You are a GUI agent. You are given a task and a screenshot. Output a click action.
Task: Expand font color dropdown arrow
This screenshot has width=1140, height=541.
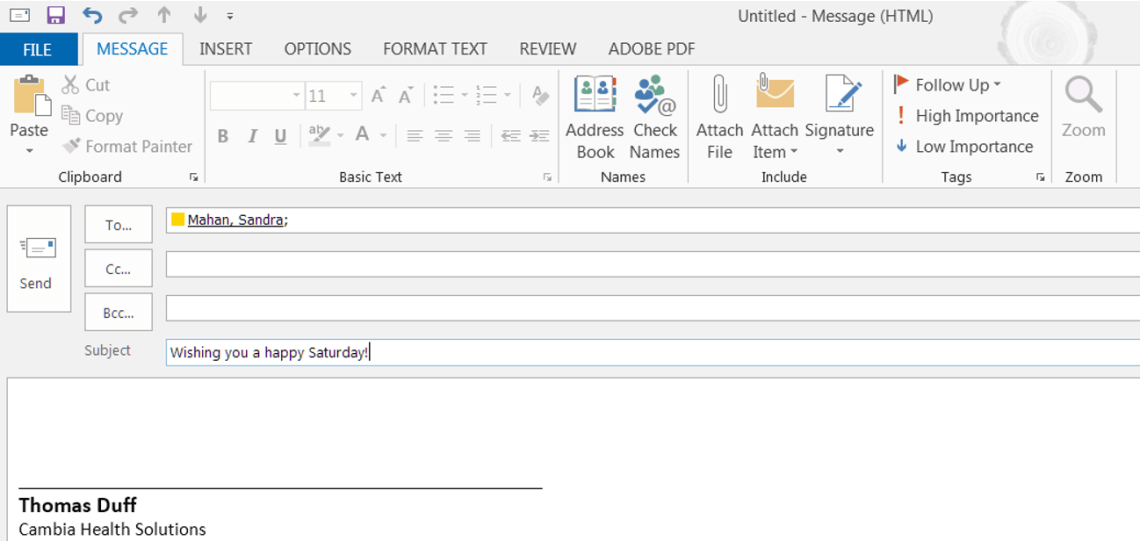click(x=383, y=136)
